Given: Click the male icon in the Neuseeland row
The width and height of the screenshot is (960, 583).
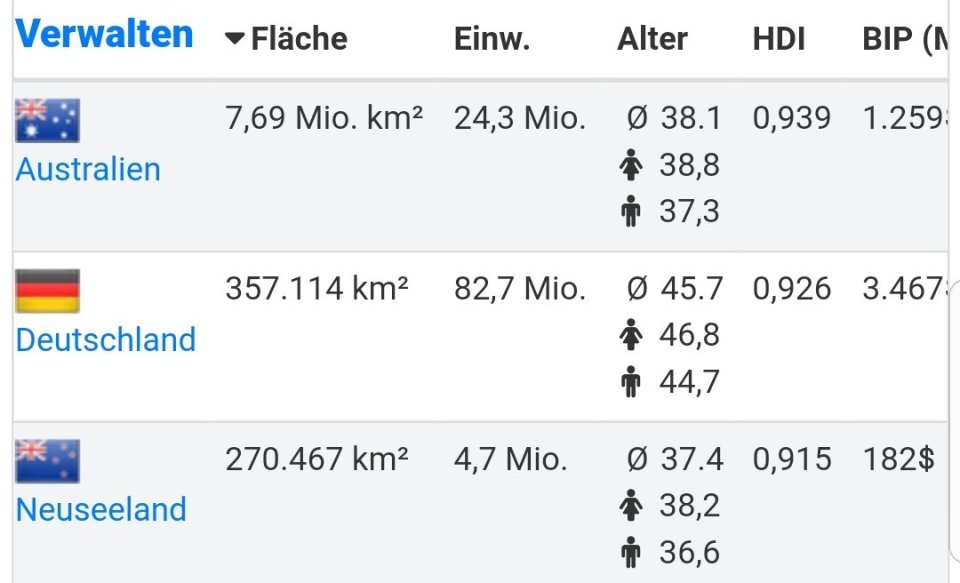Looking at the screenshot, I should [630, 552].
